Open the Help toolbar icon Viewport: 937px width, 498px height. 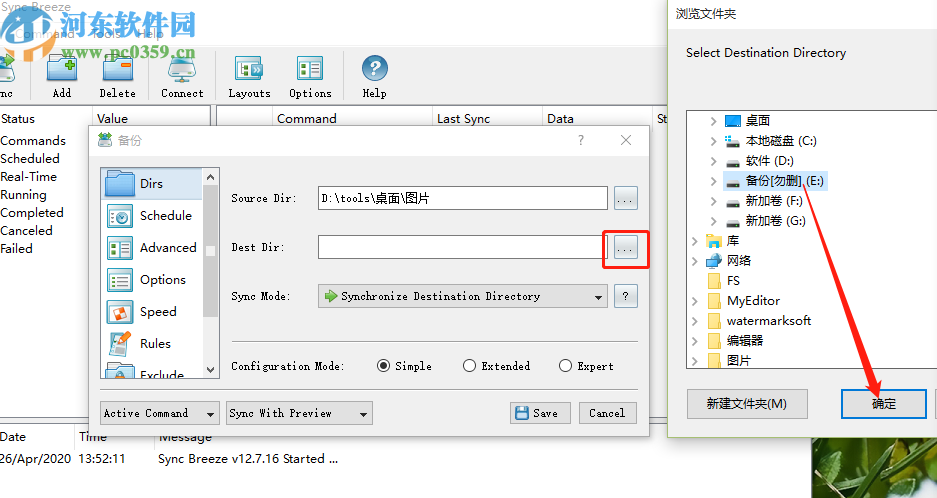374,77
